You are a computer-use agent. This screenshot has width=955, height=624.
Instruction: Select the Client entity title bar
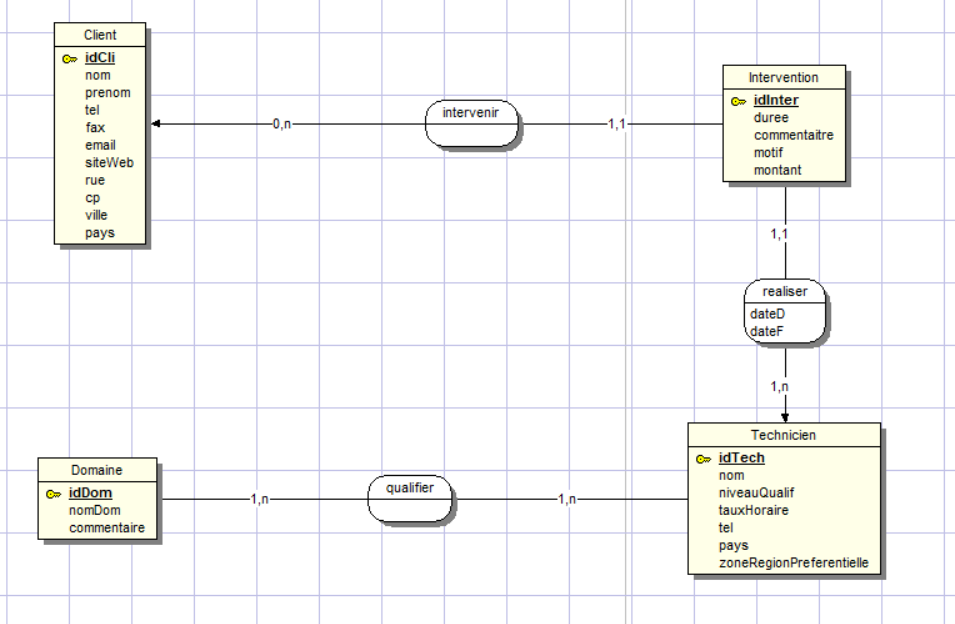click(x=100, y=35)
